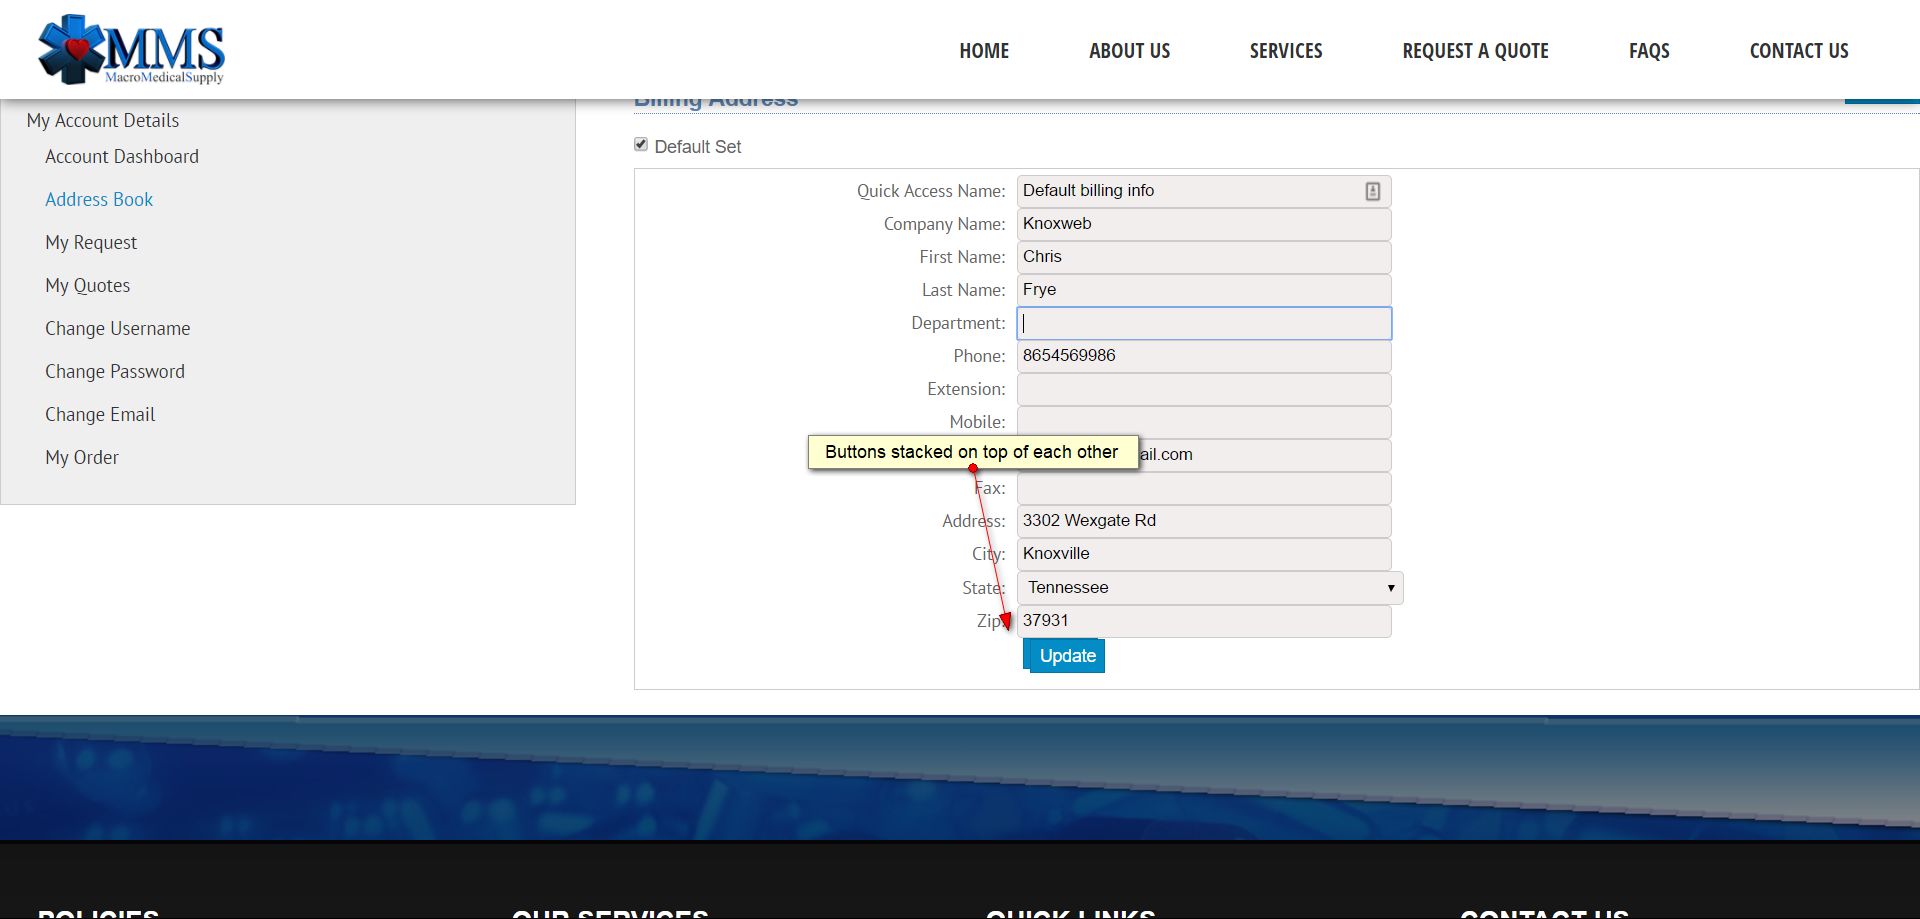Navigate to CONTACT US
Screen dimensions: 1920x919
click(x=1799, y=51)
